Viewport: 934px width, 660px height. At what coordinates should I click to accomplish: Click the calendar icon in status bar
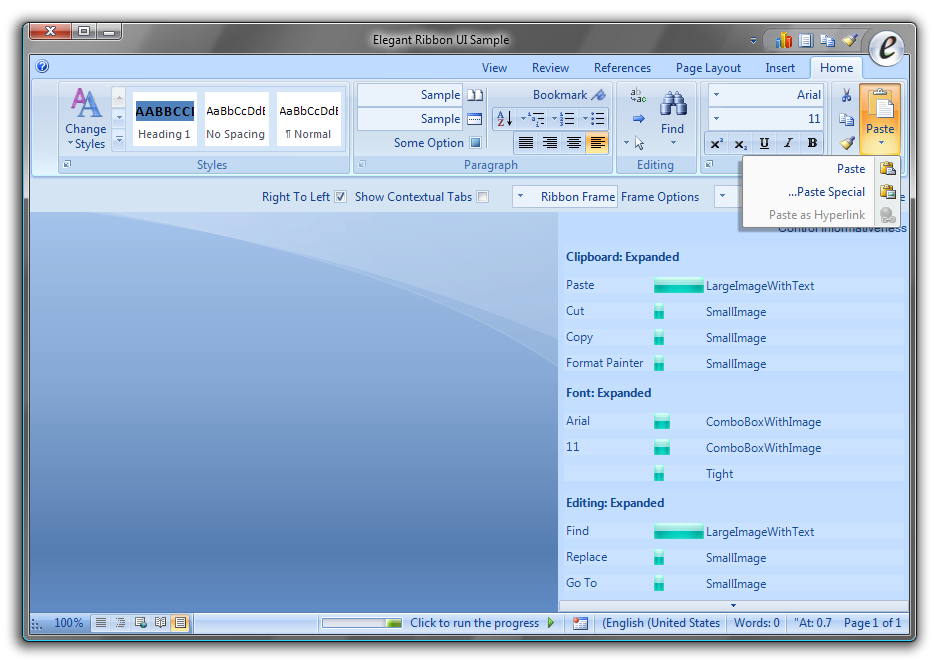580,623
